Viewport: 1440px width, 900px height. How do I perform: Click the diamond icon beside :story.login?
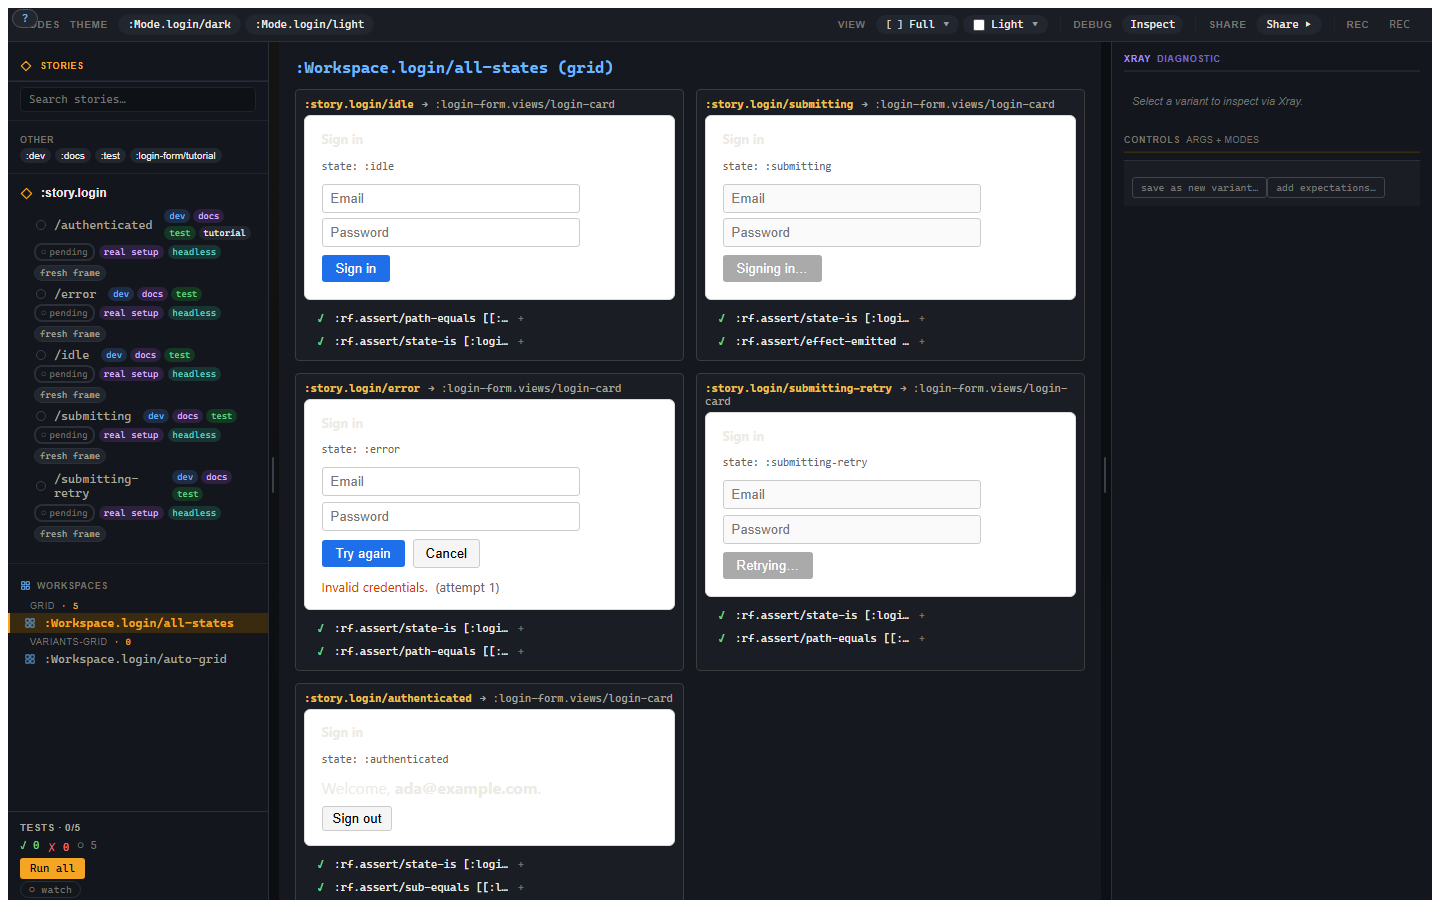(26, 193)
